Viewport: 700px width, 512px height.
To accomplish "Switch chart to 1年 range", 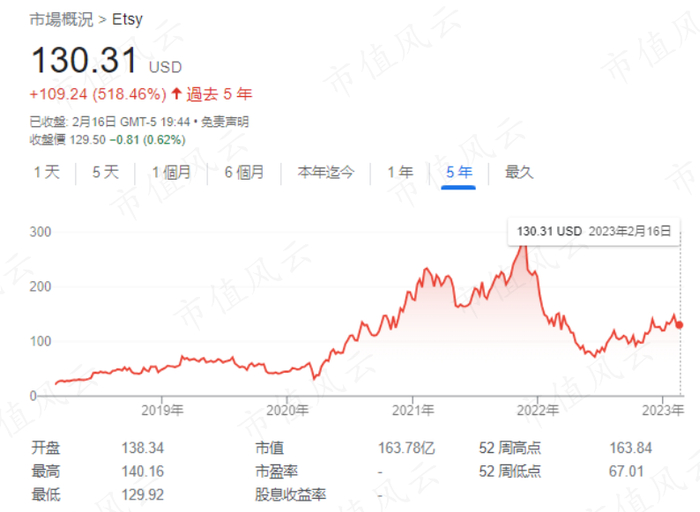I will 400,172.
